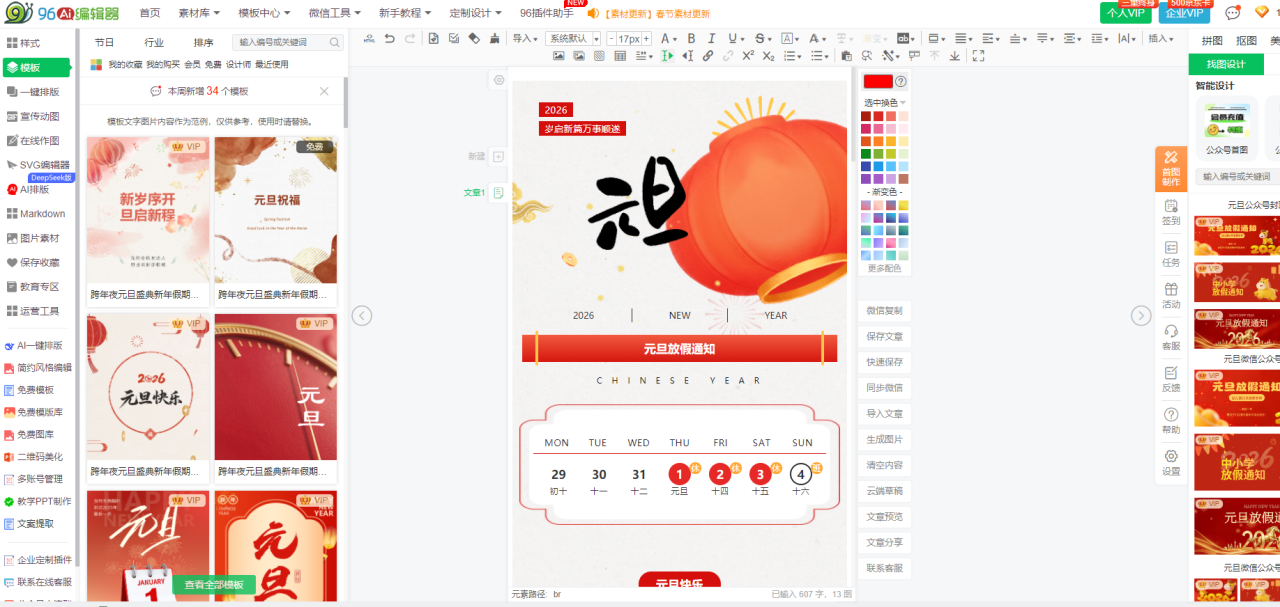Click the 查看全部模板 button
Viewport: 1280px width, 607px height.
tap(214, 585)
